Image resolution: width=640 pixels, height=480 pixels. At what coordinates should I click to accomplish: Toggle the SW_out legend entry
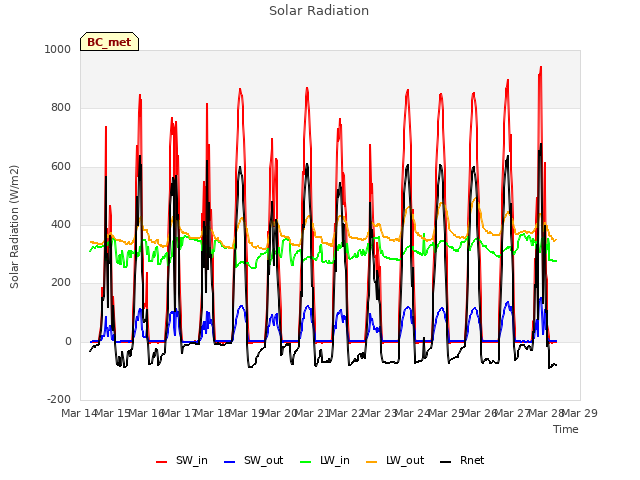click(253, 461)
